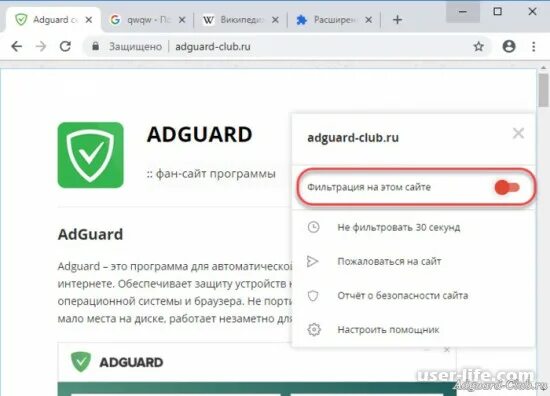Screen dimensions: 550x396
Task: Reload the current page
Action: pyautogui.click(x=65, y=46)
